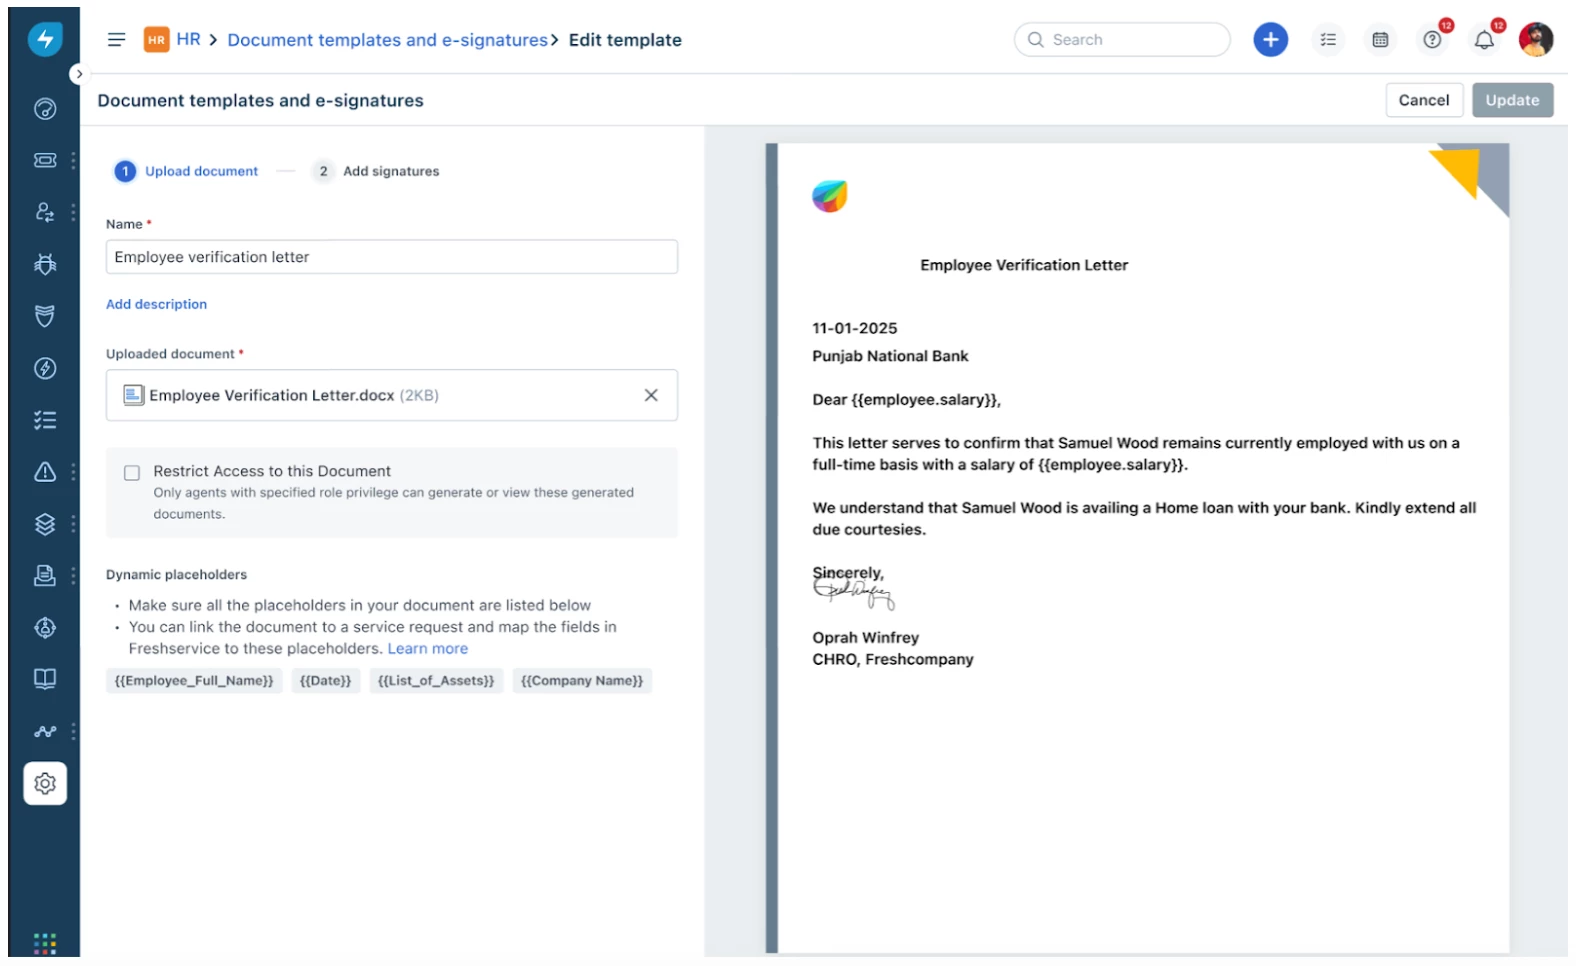Viewport: 1576px width, 966px height.
Task: Click HR breadcrumb link
Action: 188,40
